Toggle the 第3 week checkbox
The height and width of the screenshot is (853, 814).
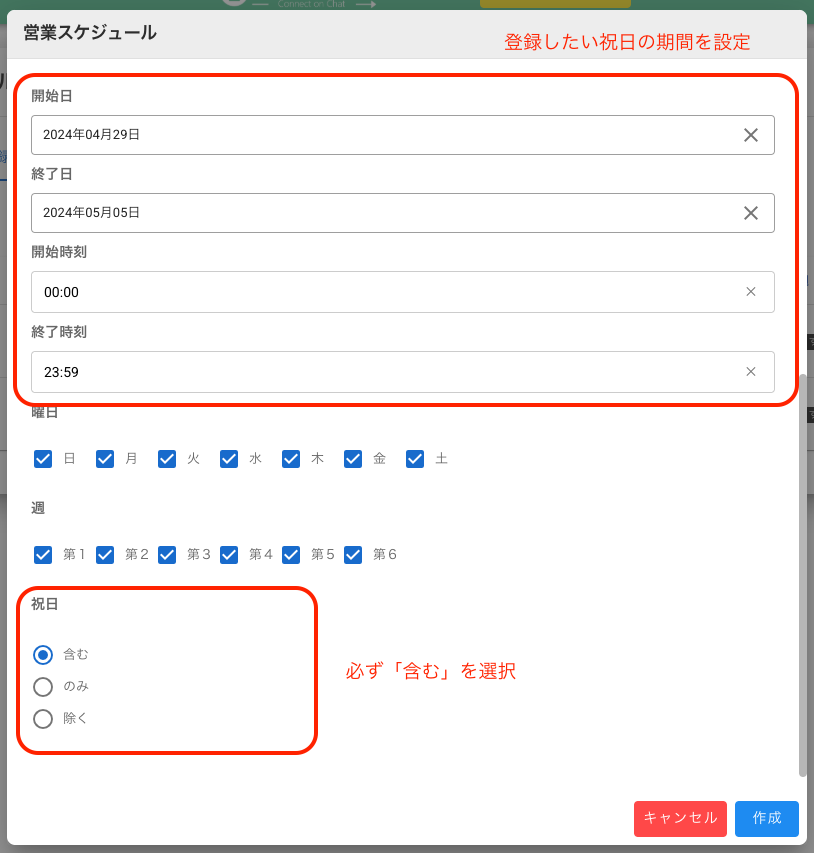(x=167, y=554)
